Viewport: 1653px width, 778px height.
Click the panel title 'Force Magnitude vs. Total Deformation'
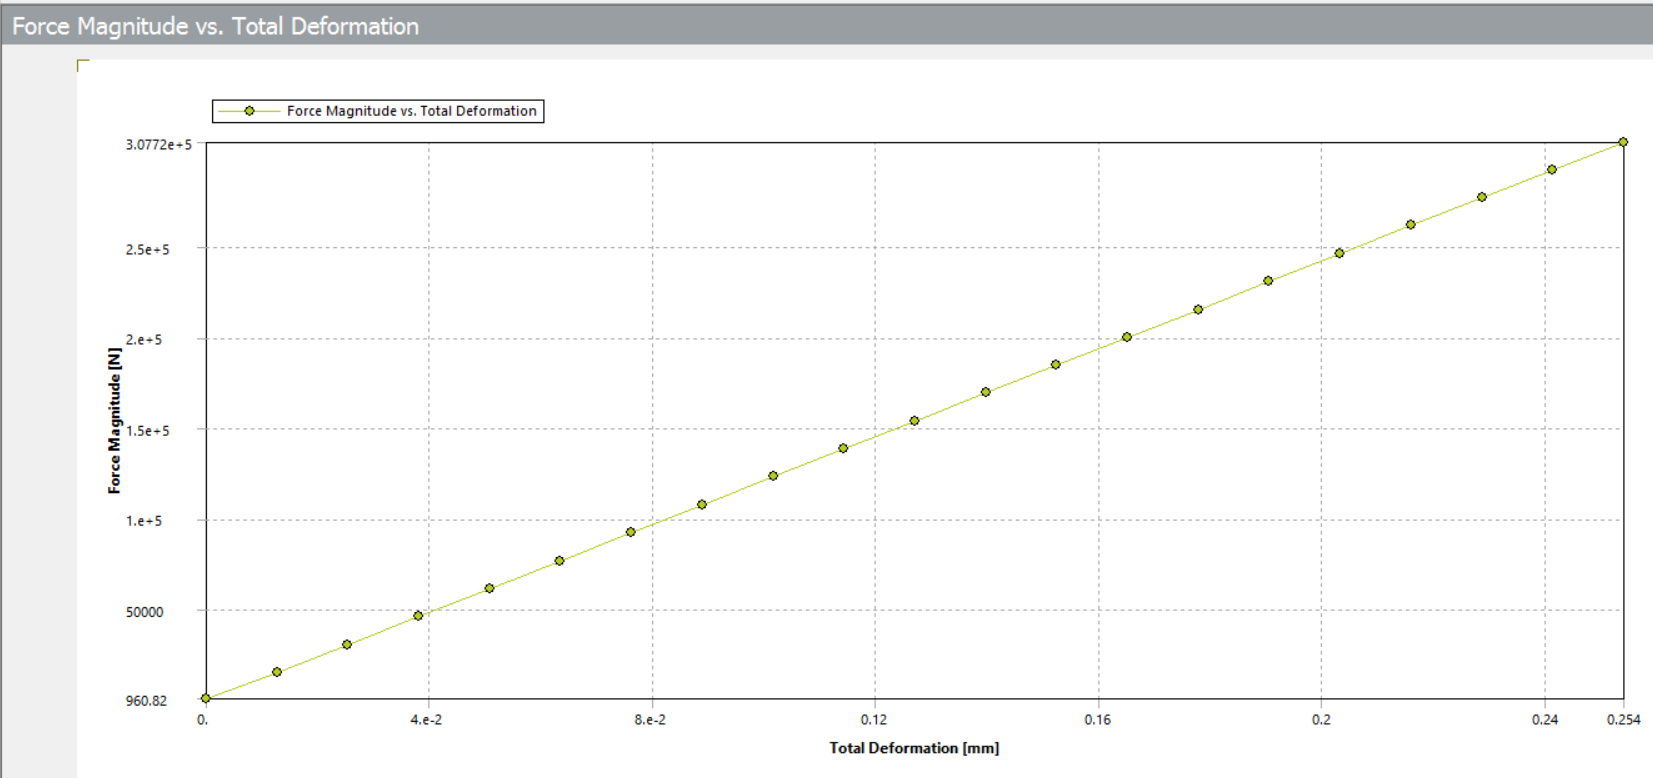[215, 26]
